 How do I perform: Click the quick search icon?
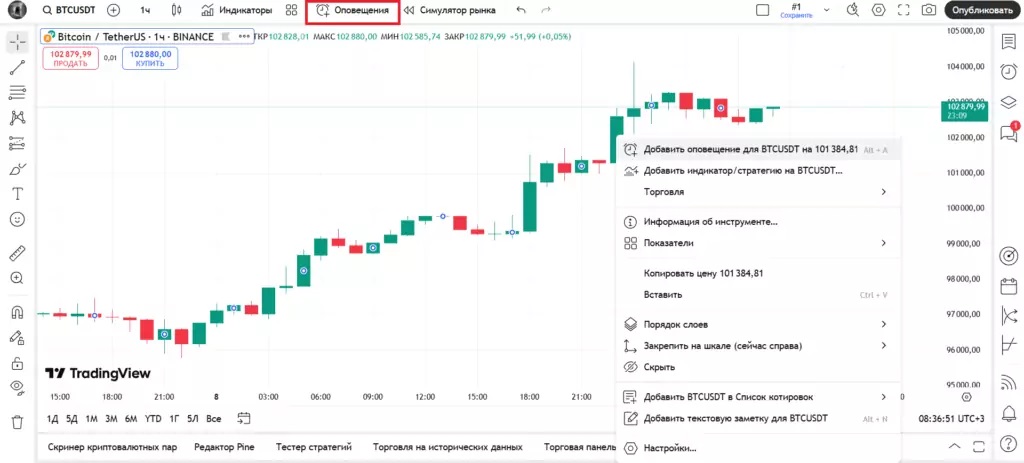(x=852, y=10)
